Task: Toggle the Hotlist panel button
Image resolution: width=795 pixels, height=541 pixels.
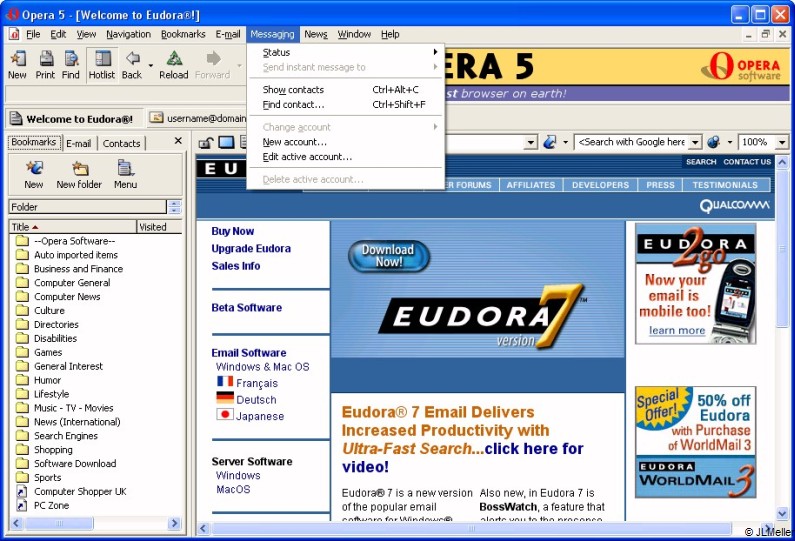Action: pos(102,64)
